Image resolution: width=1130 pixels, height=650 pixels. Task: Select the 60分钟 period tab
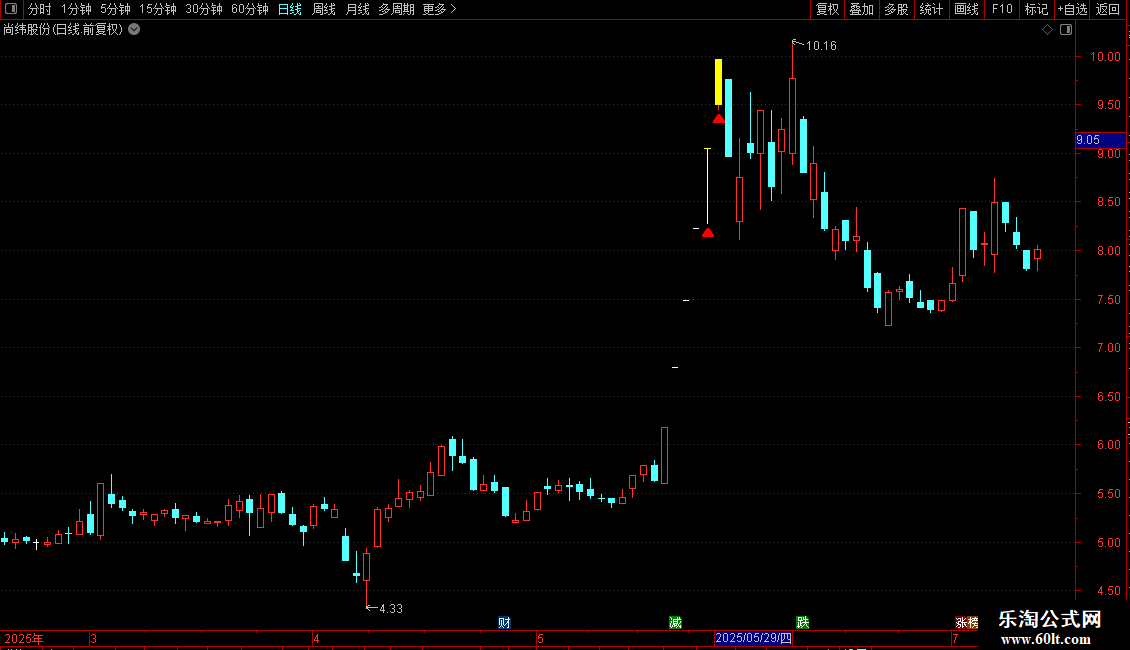(250, 9)
